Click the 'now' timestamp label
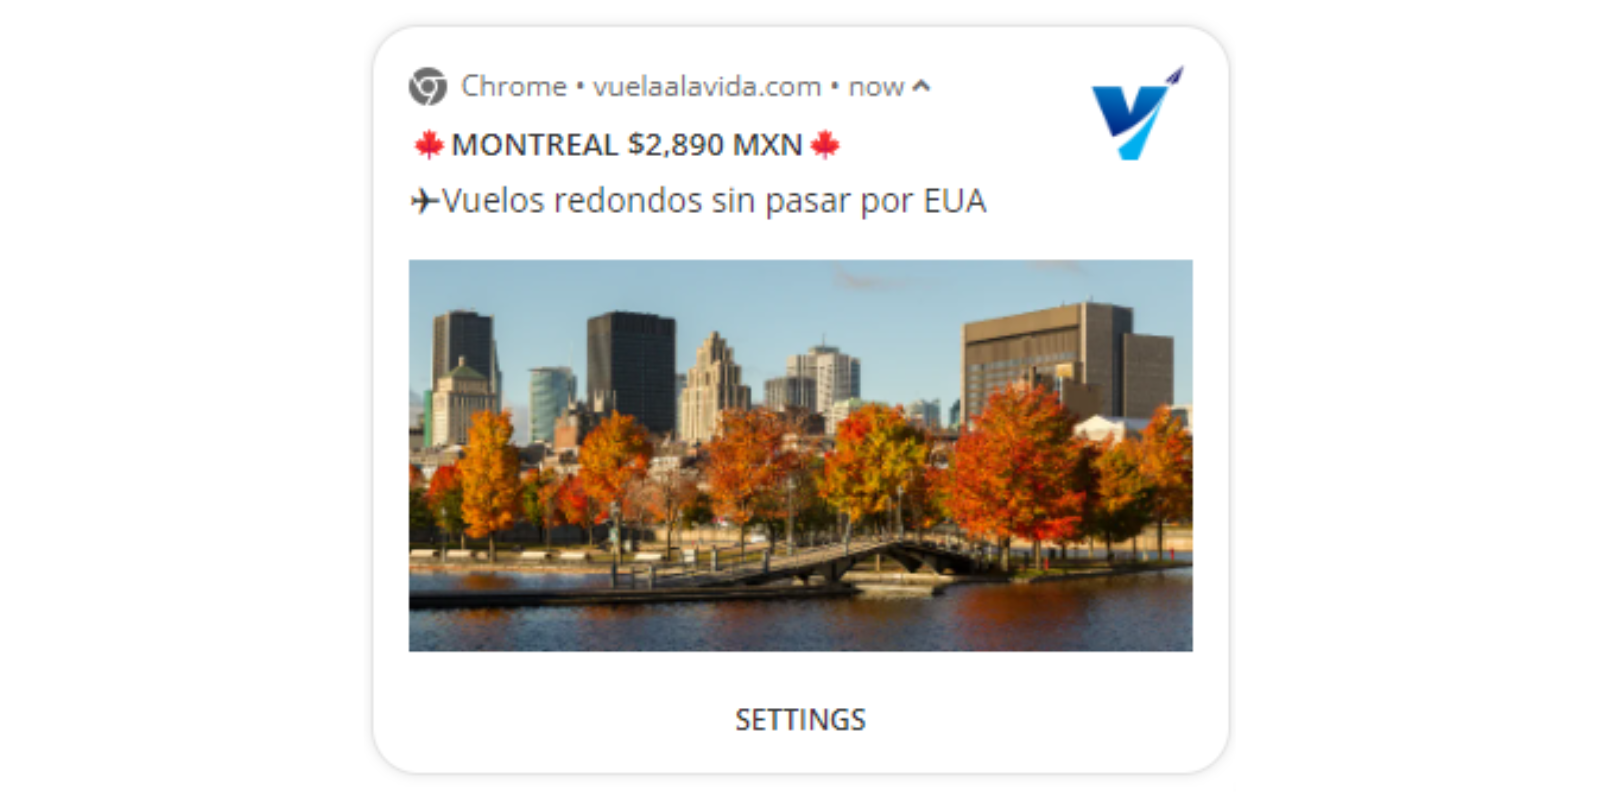The width and height of the screenshot is (1600, 800). pos(876,88)
